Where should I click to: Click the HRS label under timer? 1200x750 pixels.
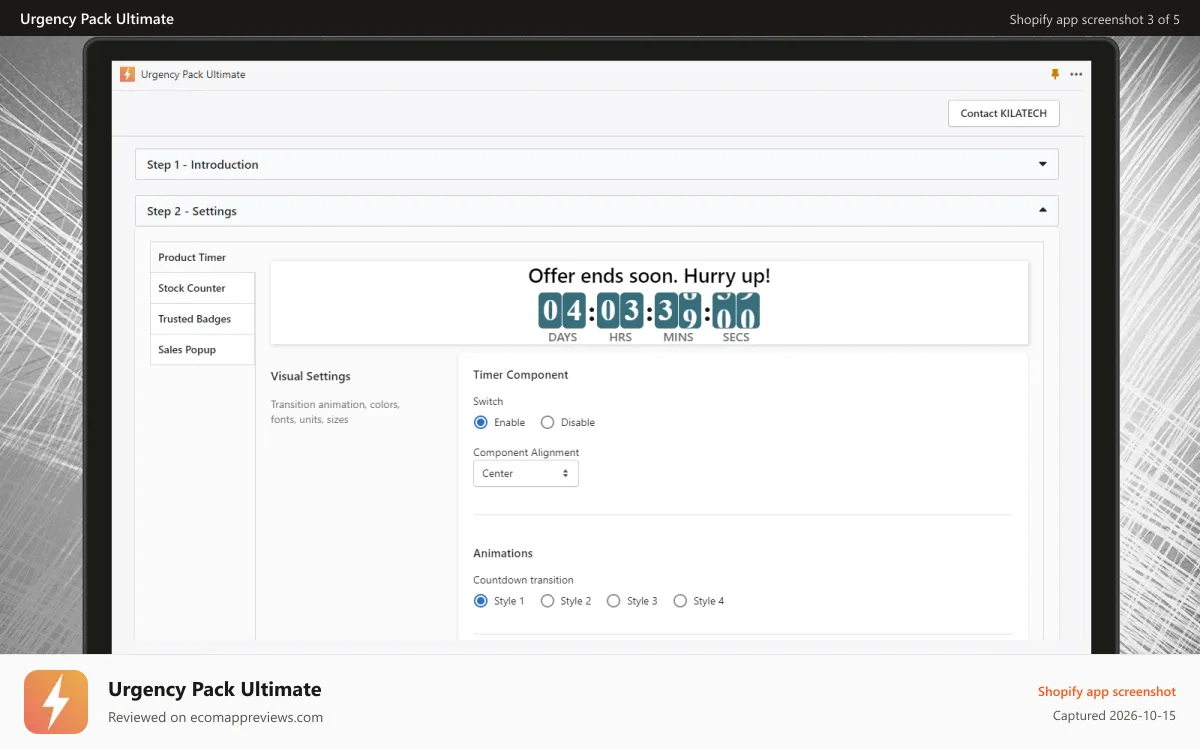coord(620,338)
